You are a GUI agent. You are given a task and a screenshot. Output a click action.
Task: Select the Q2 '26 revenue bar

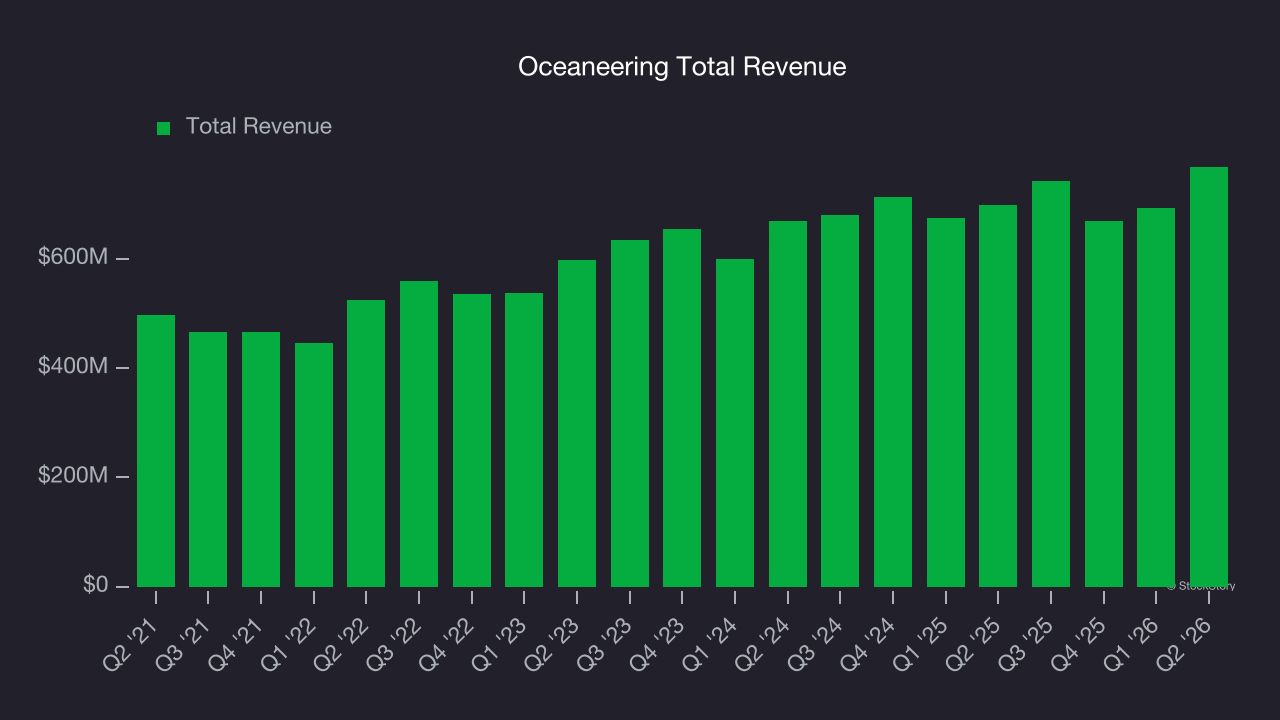[1209, 377]
